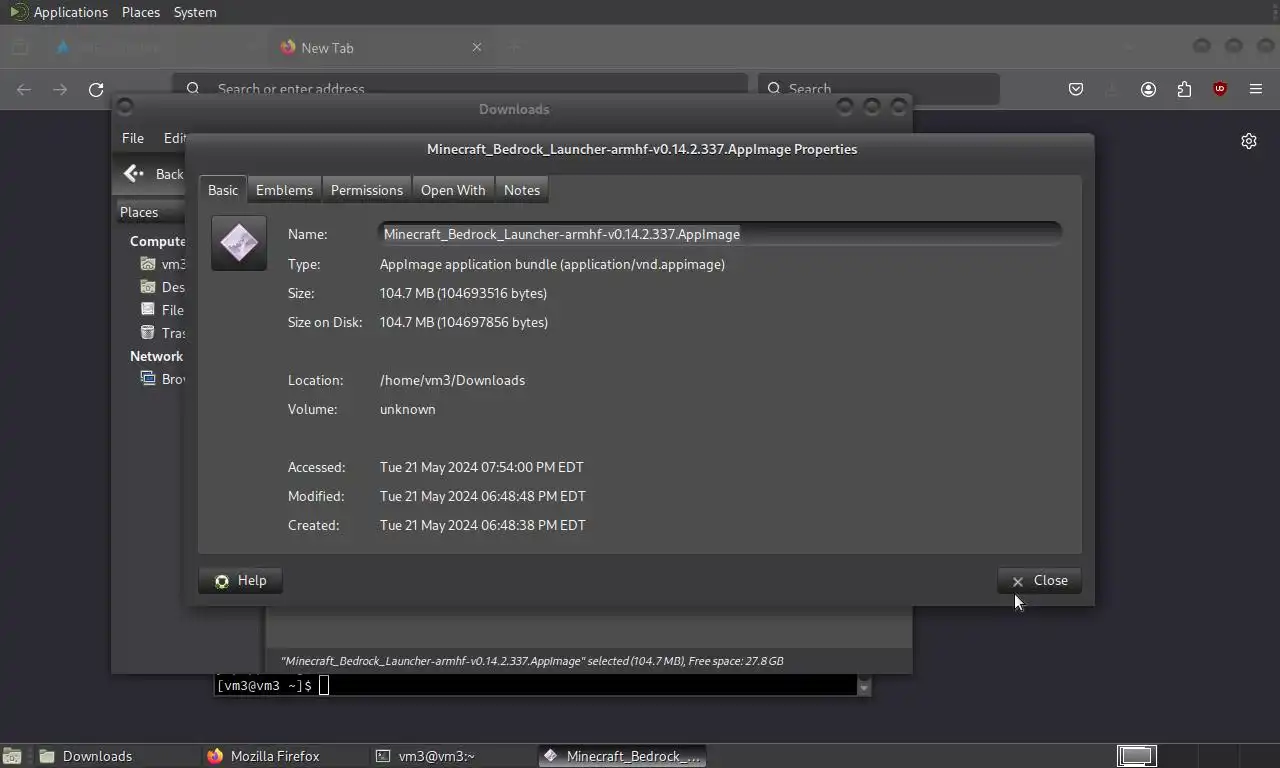Click the Accessed timestamp 07:54:00 PM

tap(482, 467)
